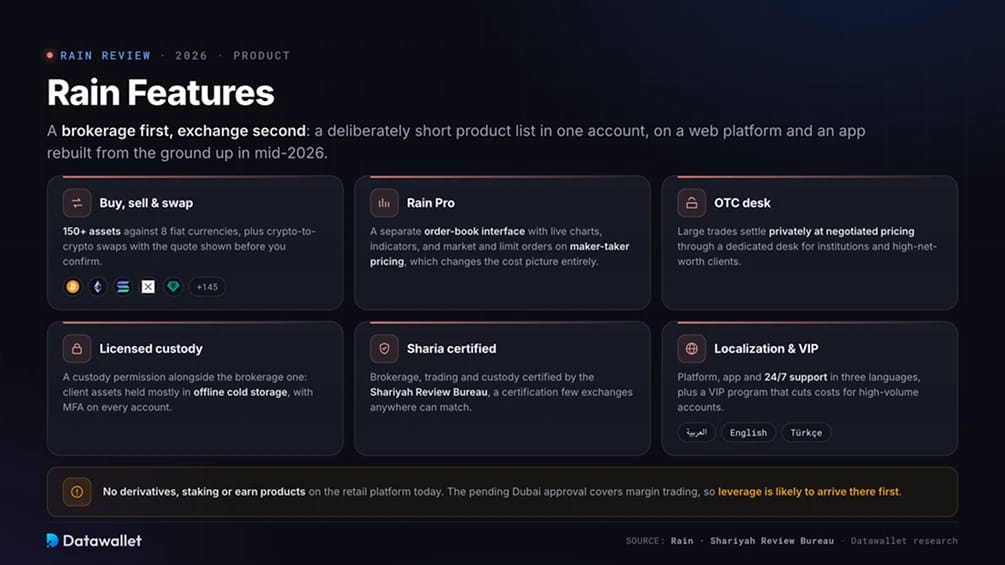Click the Solana striped coin icon
Image resolution: width=1005 pixels, height=565 pixels.
(x=122, y=286)
